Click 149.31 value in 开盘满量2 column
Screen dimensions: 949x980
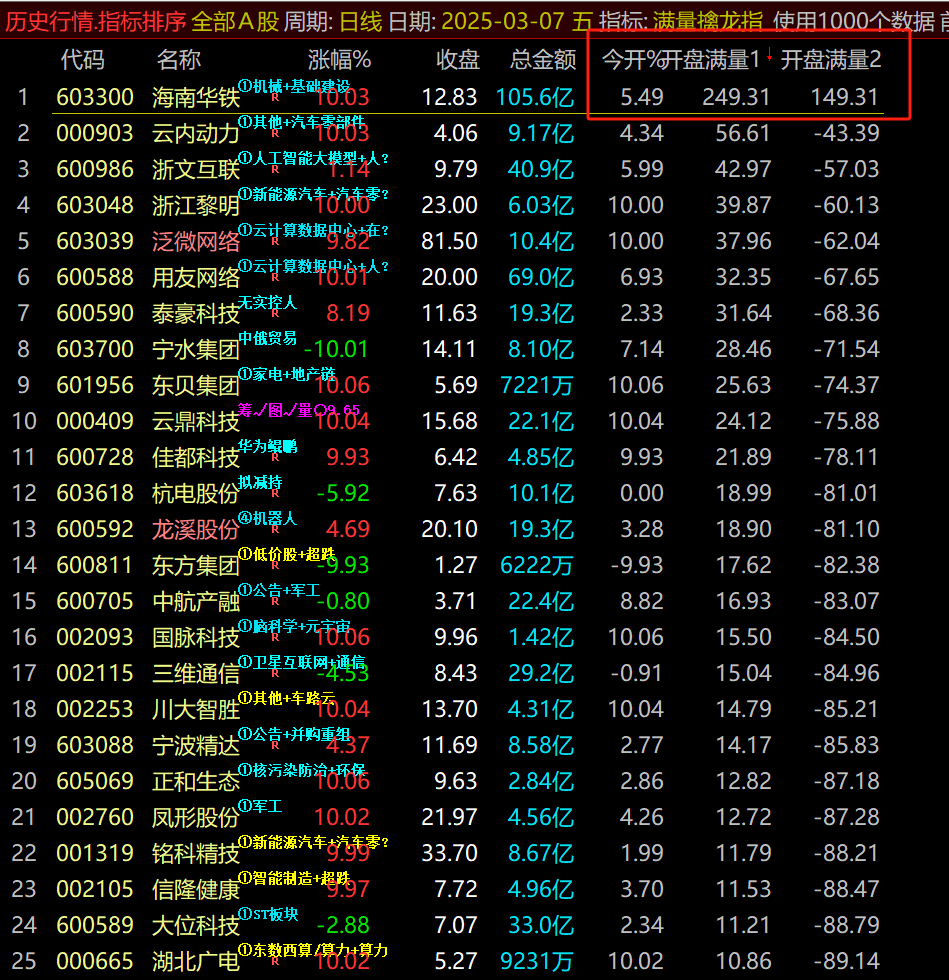point(844,97)
